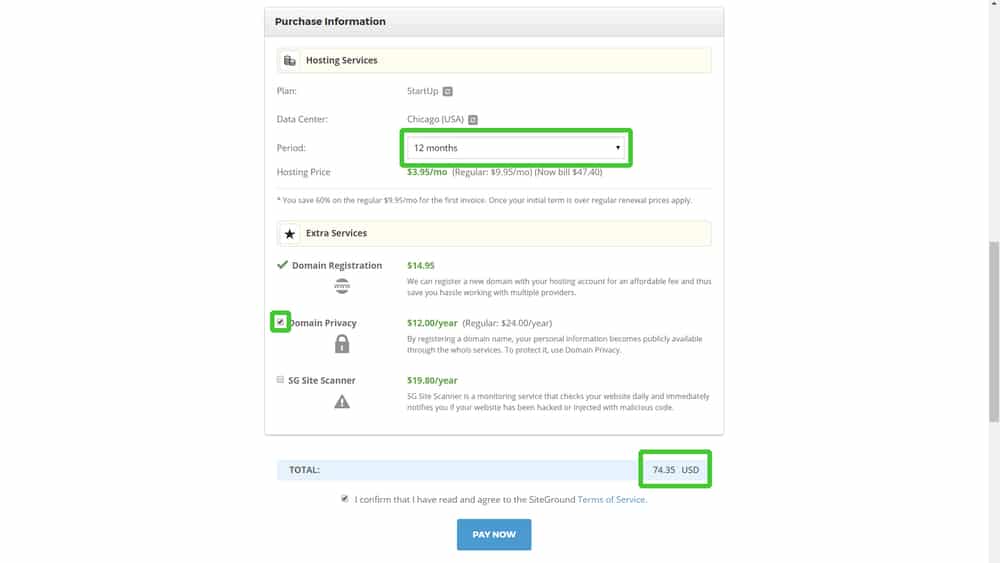Enable the SG Site Scanner checkbox
Image resolution: width=1000 pixels, height=563 pixels.
[x=280, y=379]
